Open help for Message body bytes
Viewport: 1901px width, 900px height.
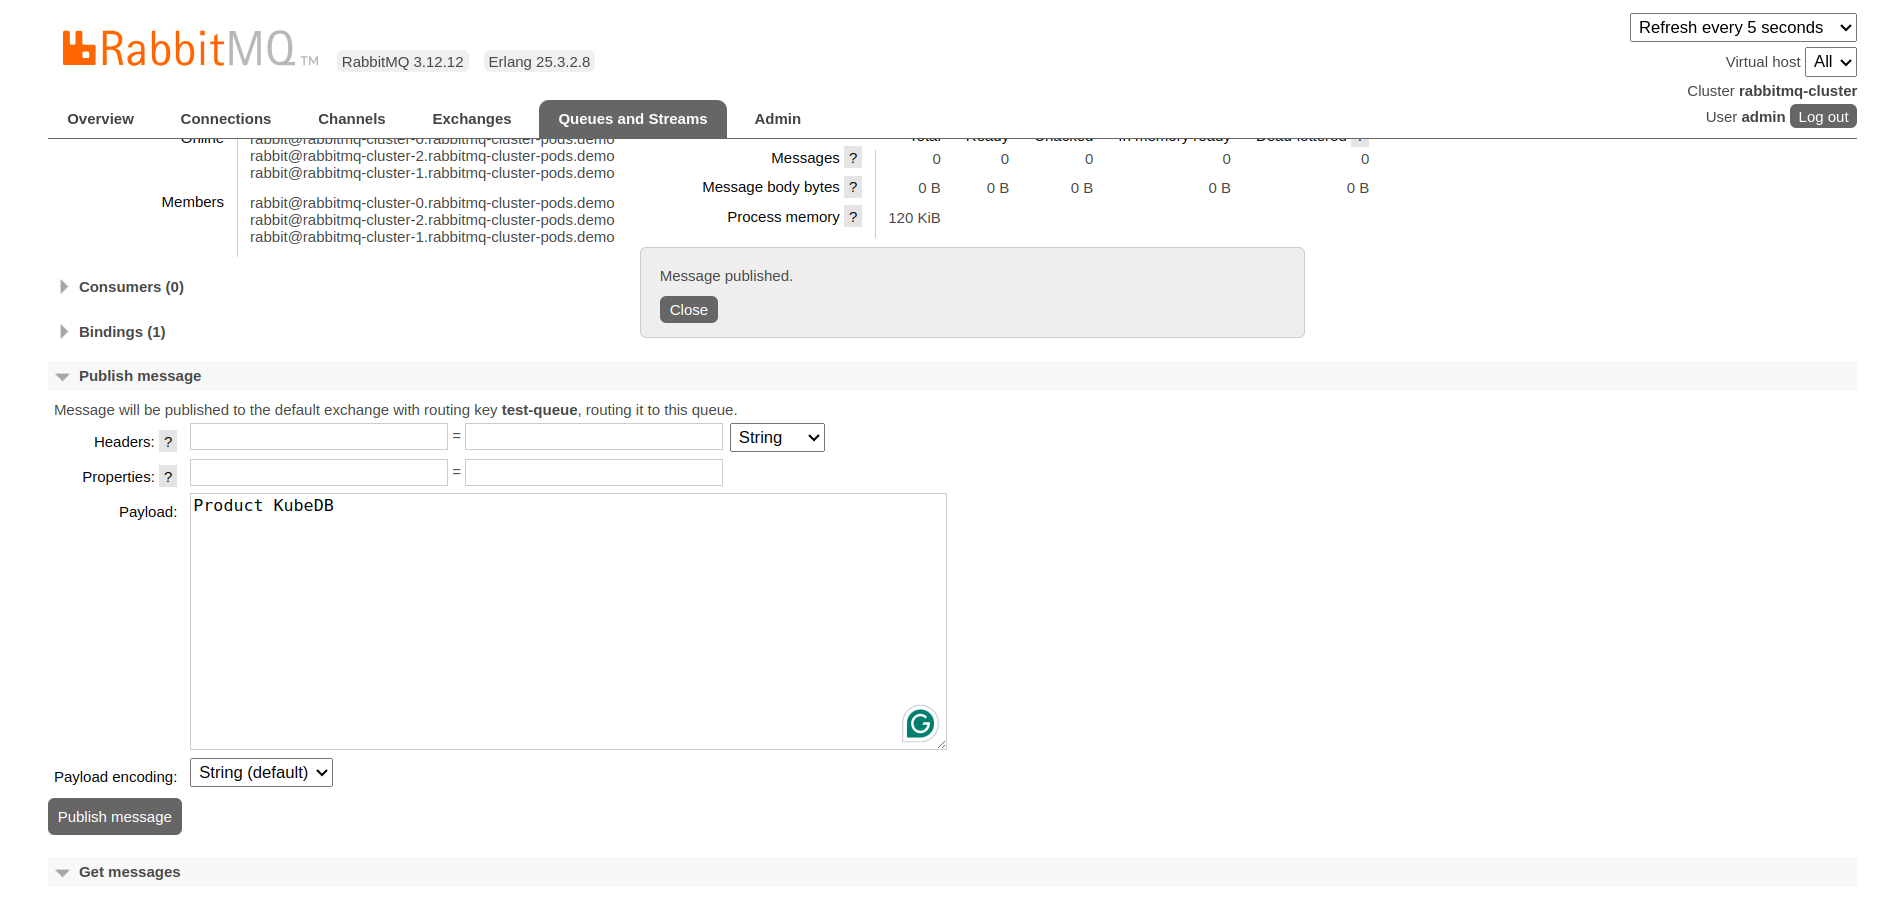[852, 187]
